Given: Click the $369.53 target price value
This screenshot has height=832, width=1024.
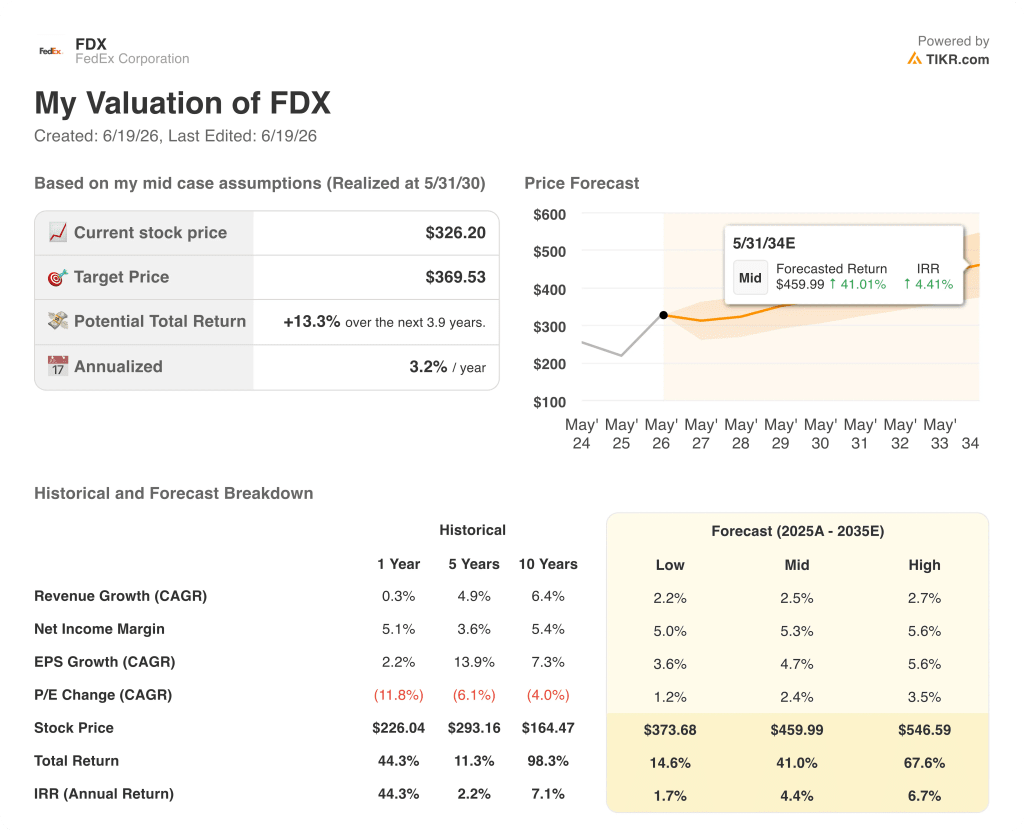Looking at the screenshot, I should click(x=455, y=278).
